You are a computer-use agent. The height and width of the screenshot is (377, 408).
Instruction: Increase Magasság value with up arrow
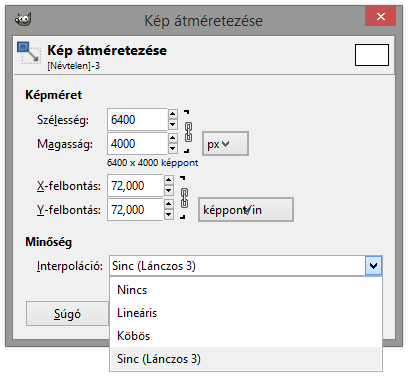point(172,138)
